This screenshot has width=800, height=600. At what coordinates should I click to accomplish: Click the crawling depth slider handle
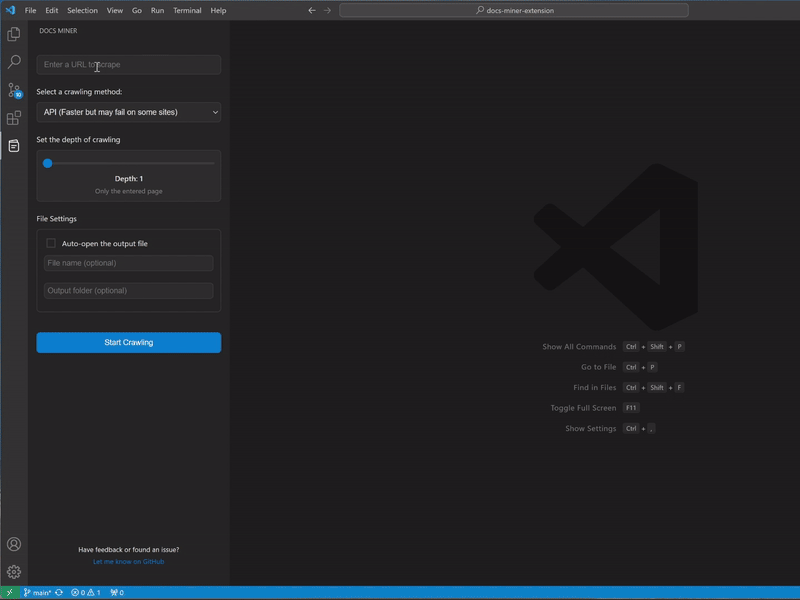47,163
